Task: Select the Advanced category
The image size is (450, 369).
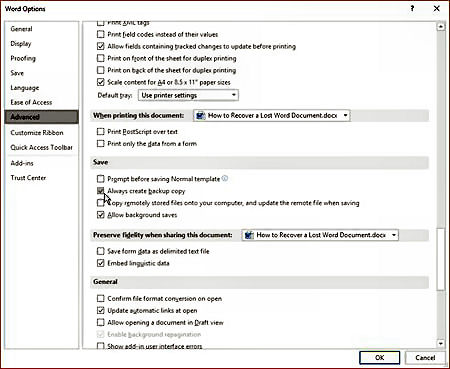Action: coord(42,117)
